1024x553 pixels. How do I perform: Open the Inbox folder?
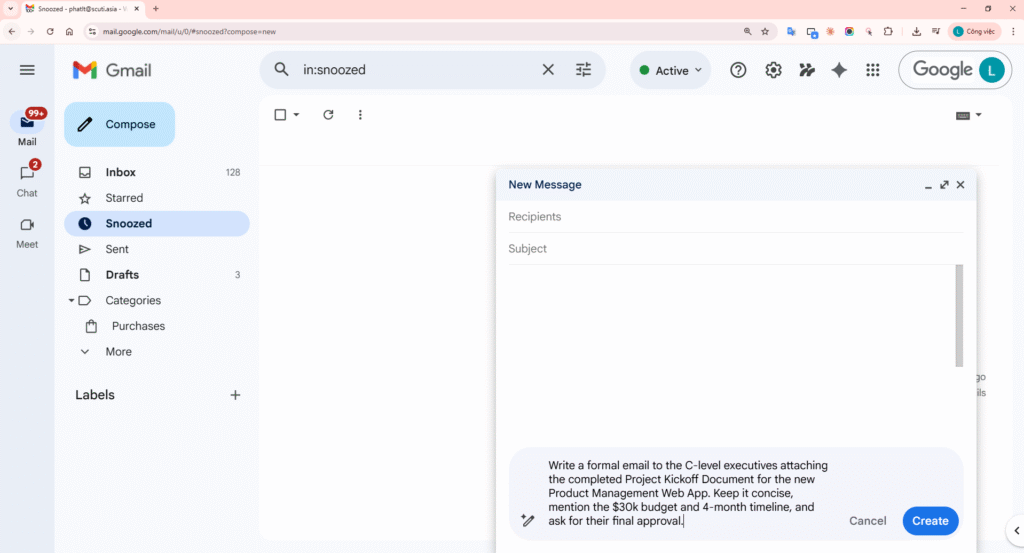tap(121, 173)
